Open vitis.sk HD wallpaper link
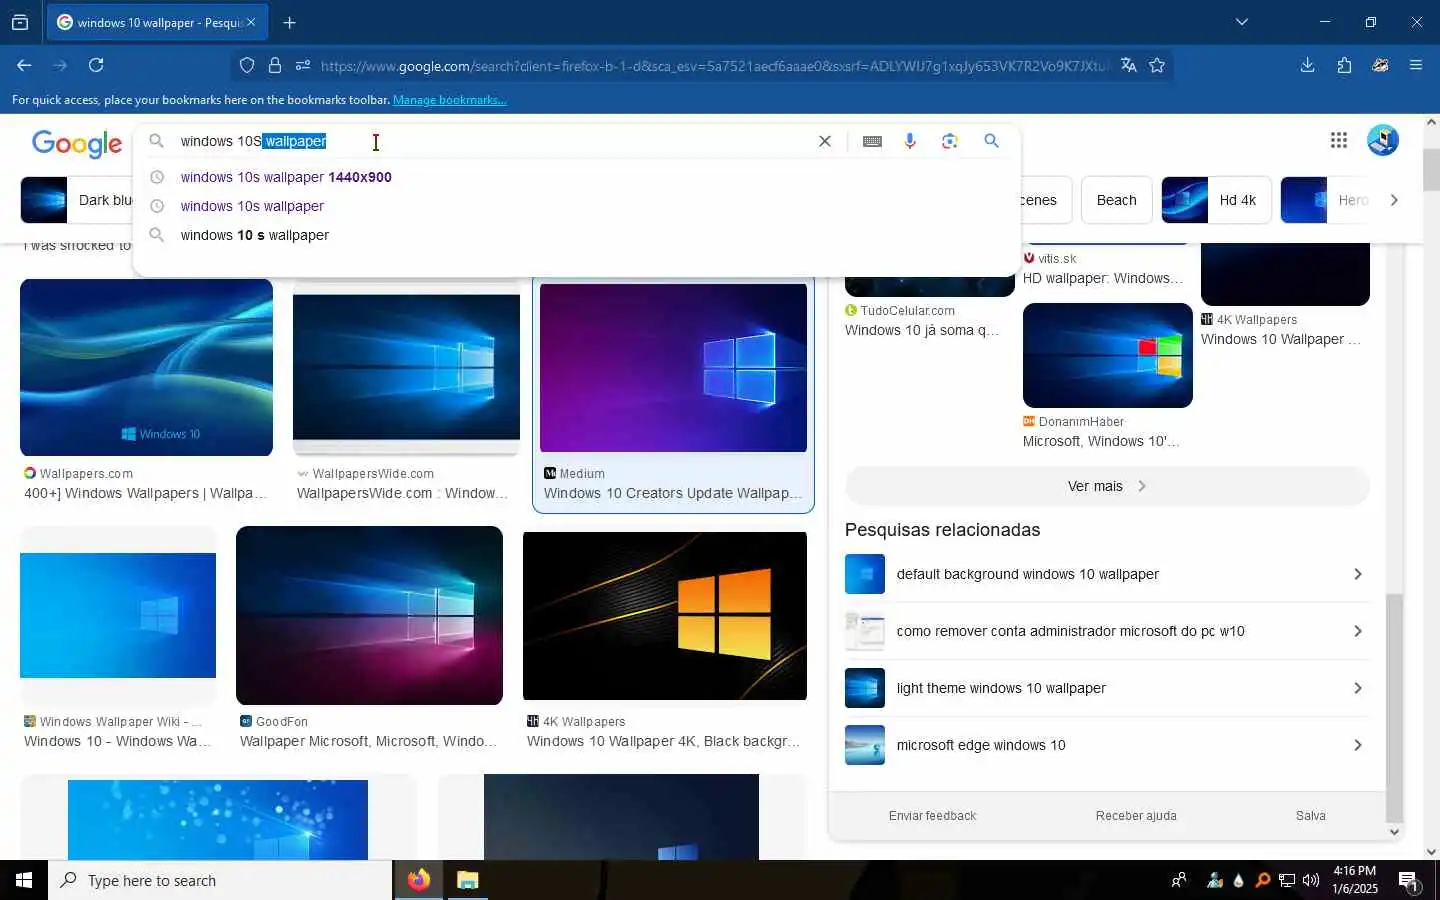This screenshot has height=900, width=1440. (x=1103, y=278)
